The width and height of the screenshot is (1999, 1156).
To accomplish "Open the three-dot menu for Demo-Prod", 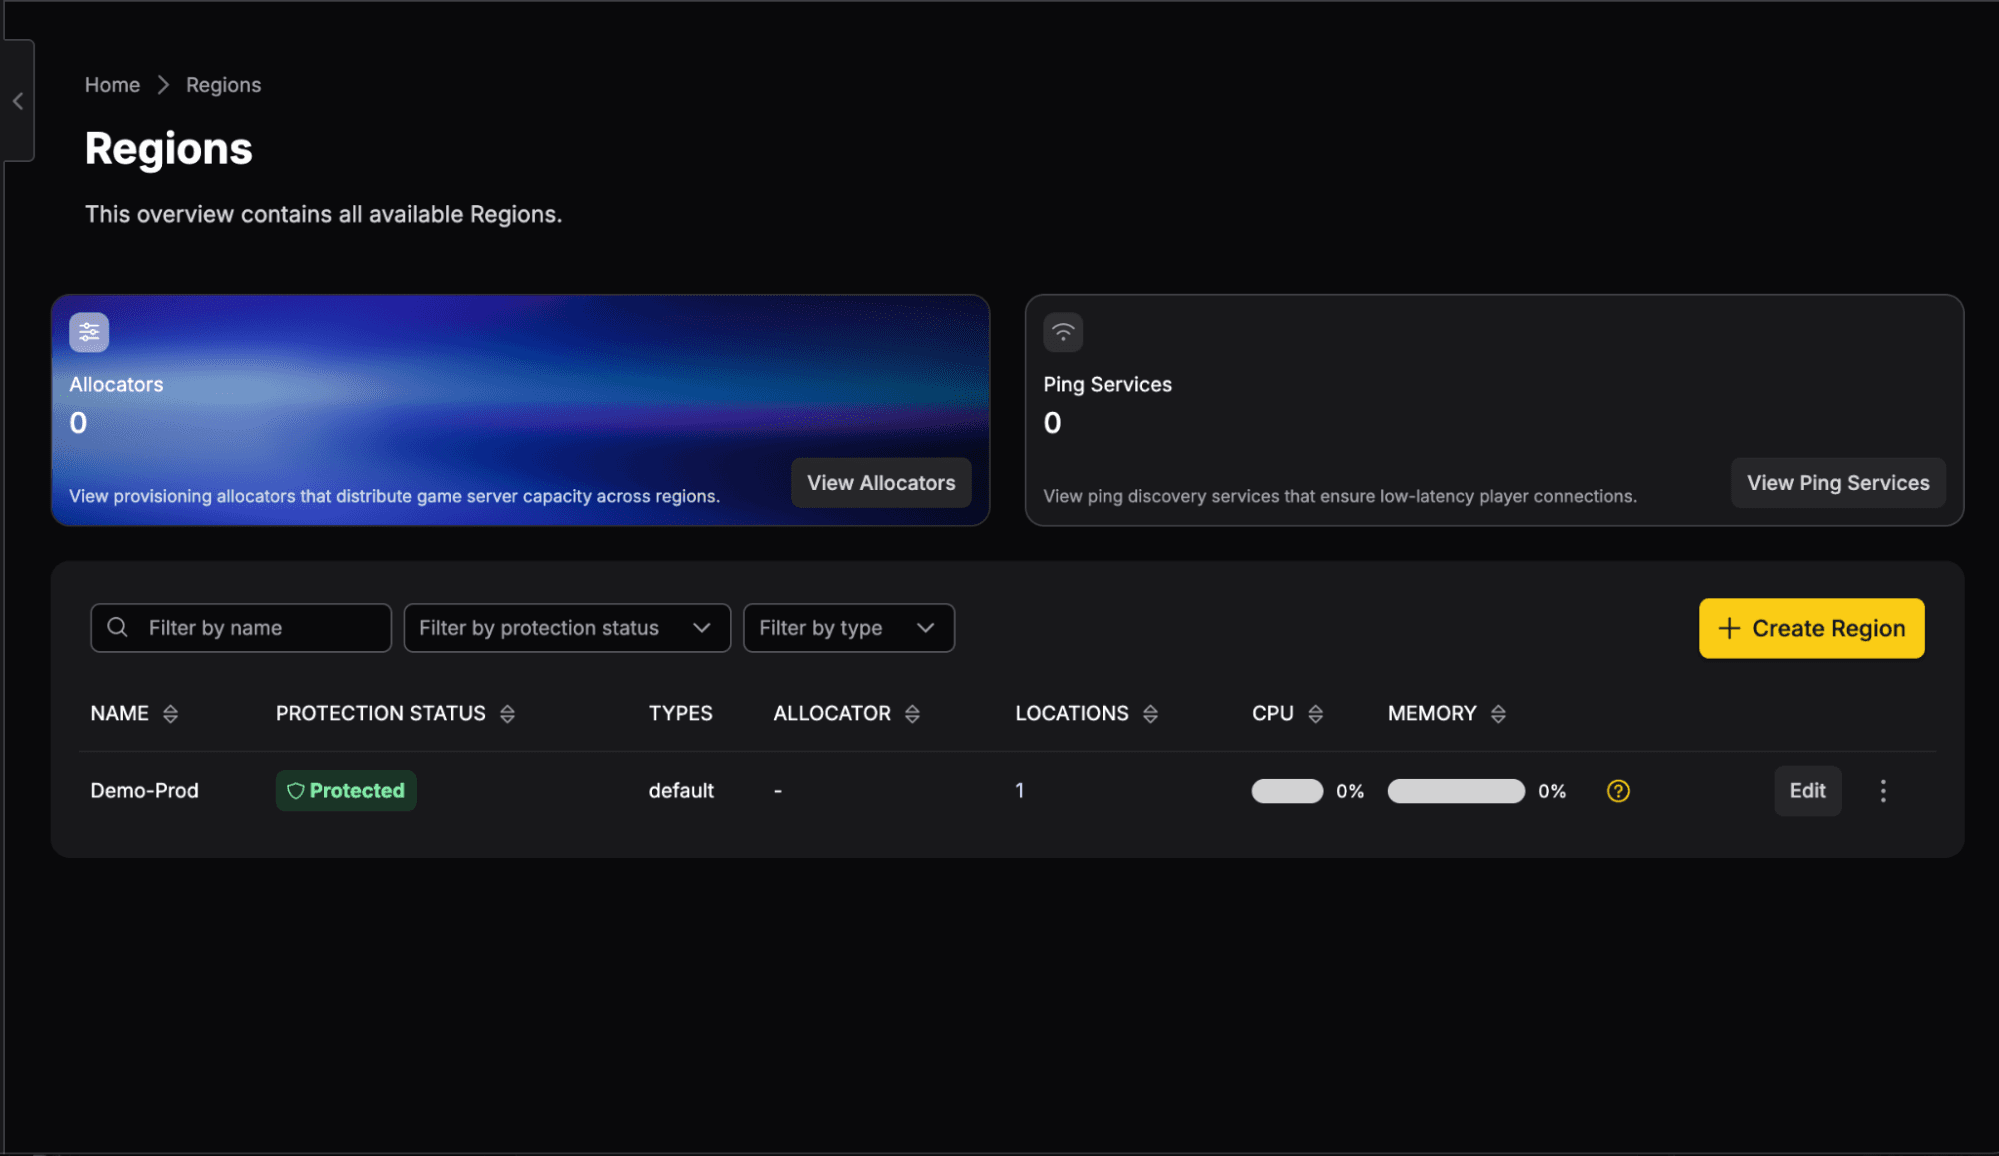I will tap(1883, 791).
